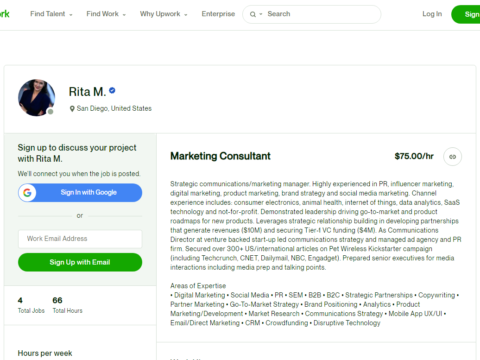Click the Log In link
The height and width of the screenshot is (360, 480).
click(x=432, y=14)
